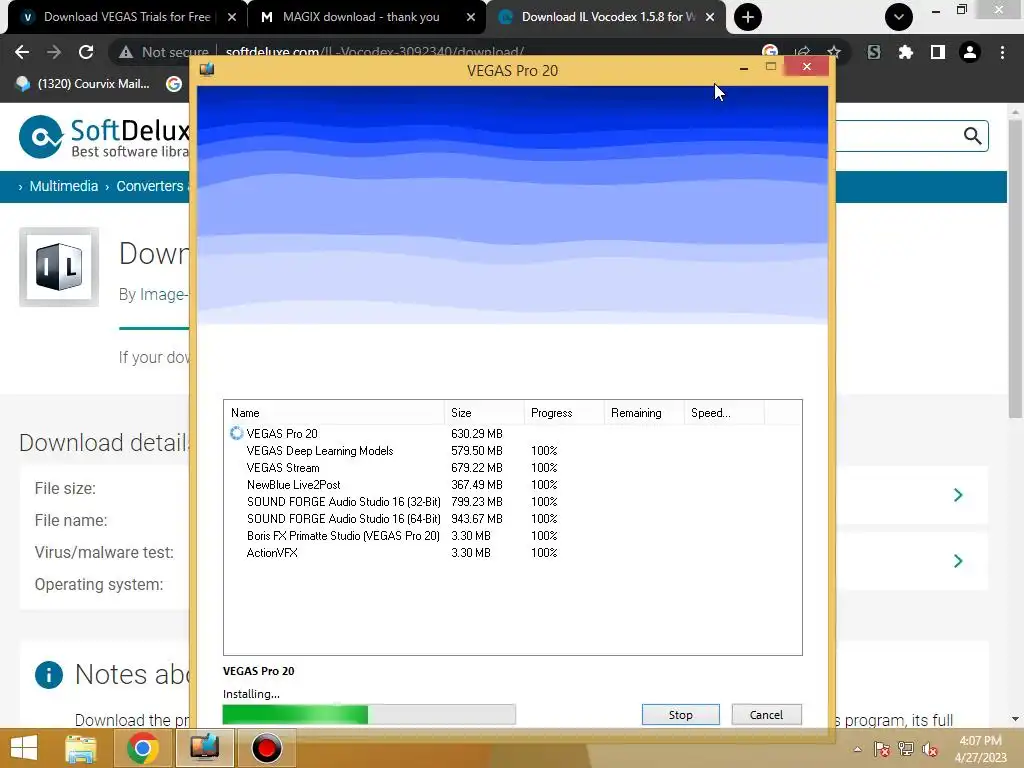Viewport: 1024px width, 768px height.
Task: Close the Download VEGAS Trials tab
Action: pyautogui.click(x=232, y=17)
